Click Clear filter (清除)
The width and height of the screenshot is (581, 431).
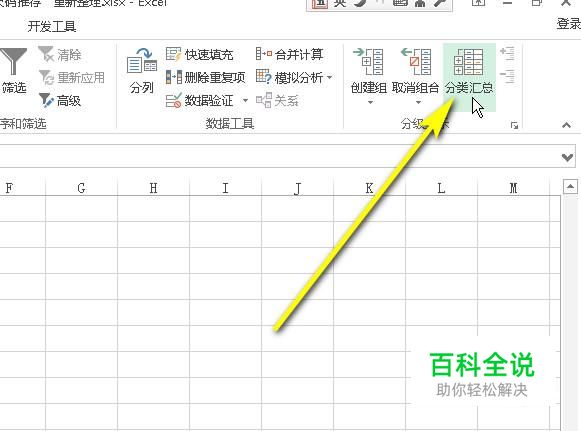[x=60, y=54]
